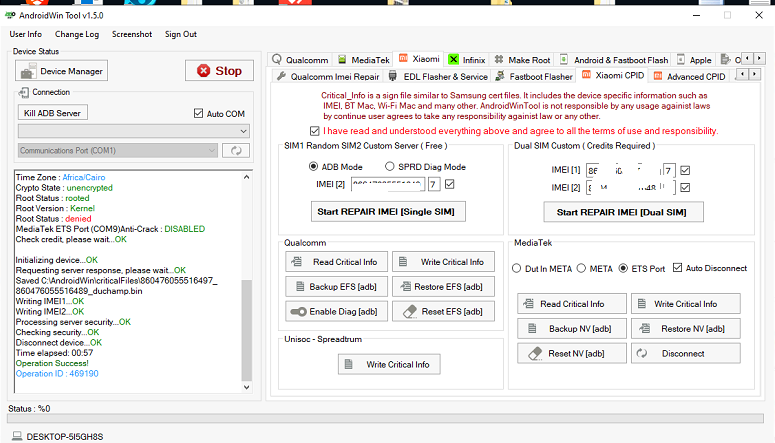Image resolution: width=775 pixels, height=443 pixels.
Task: Toggle the Dual SIM IMEI [2] checkbox
Action: click(685, 188)
